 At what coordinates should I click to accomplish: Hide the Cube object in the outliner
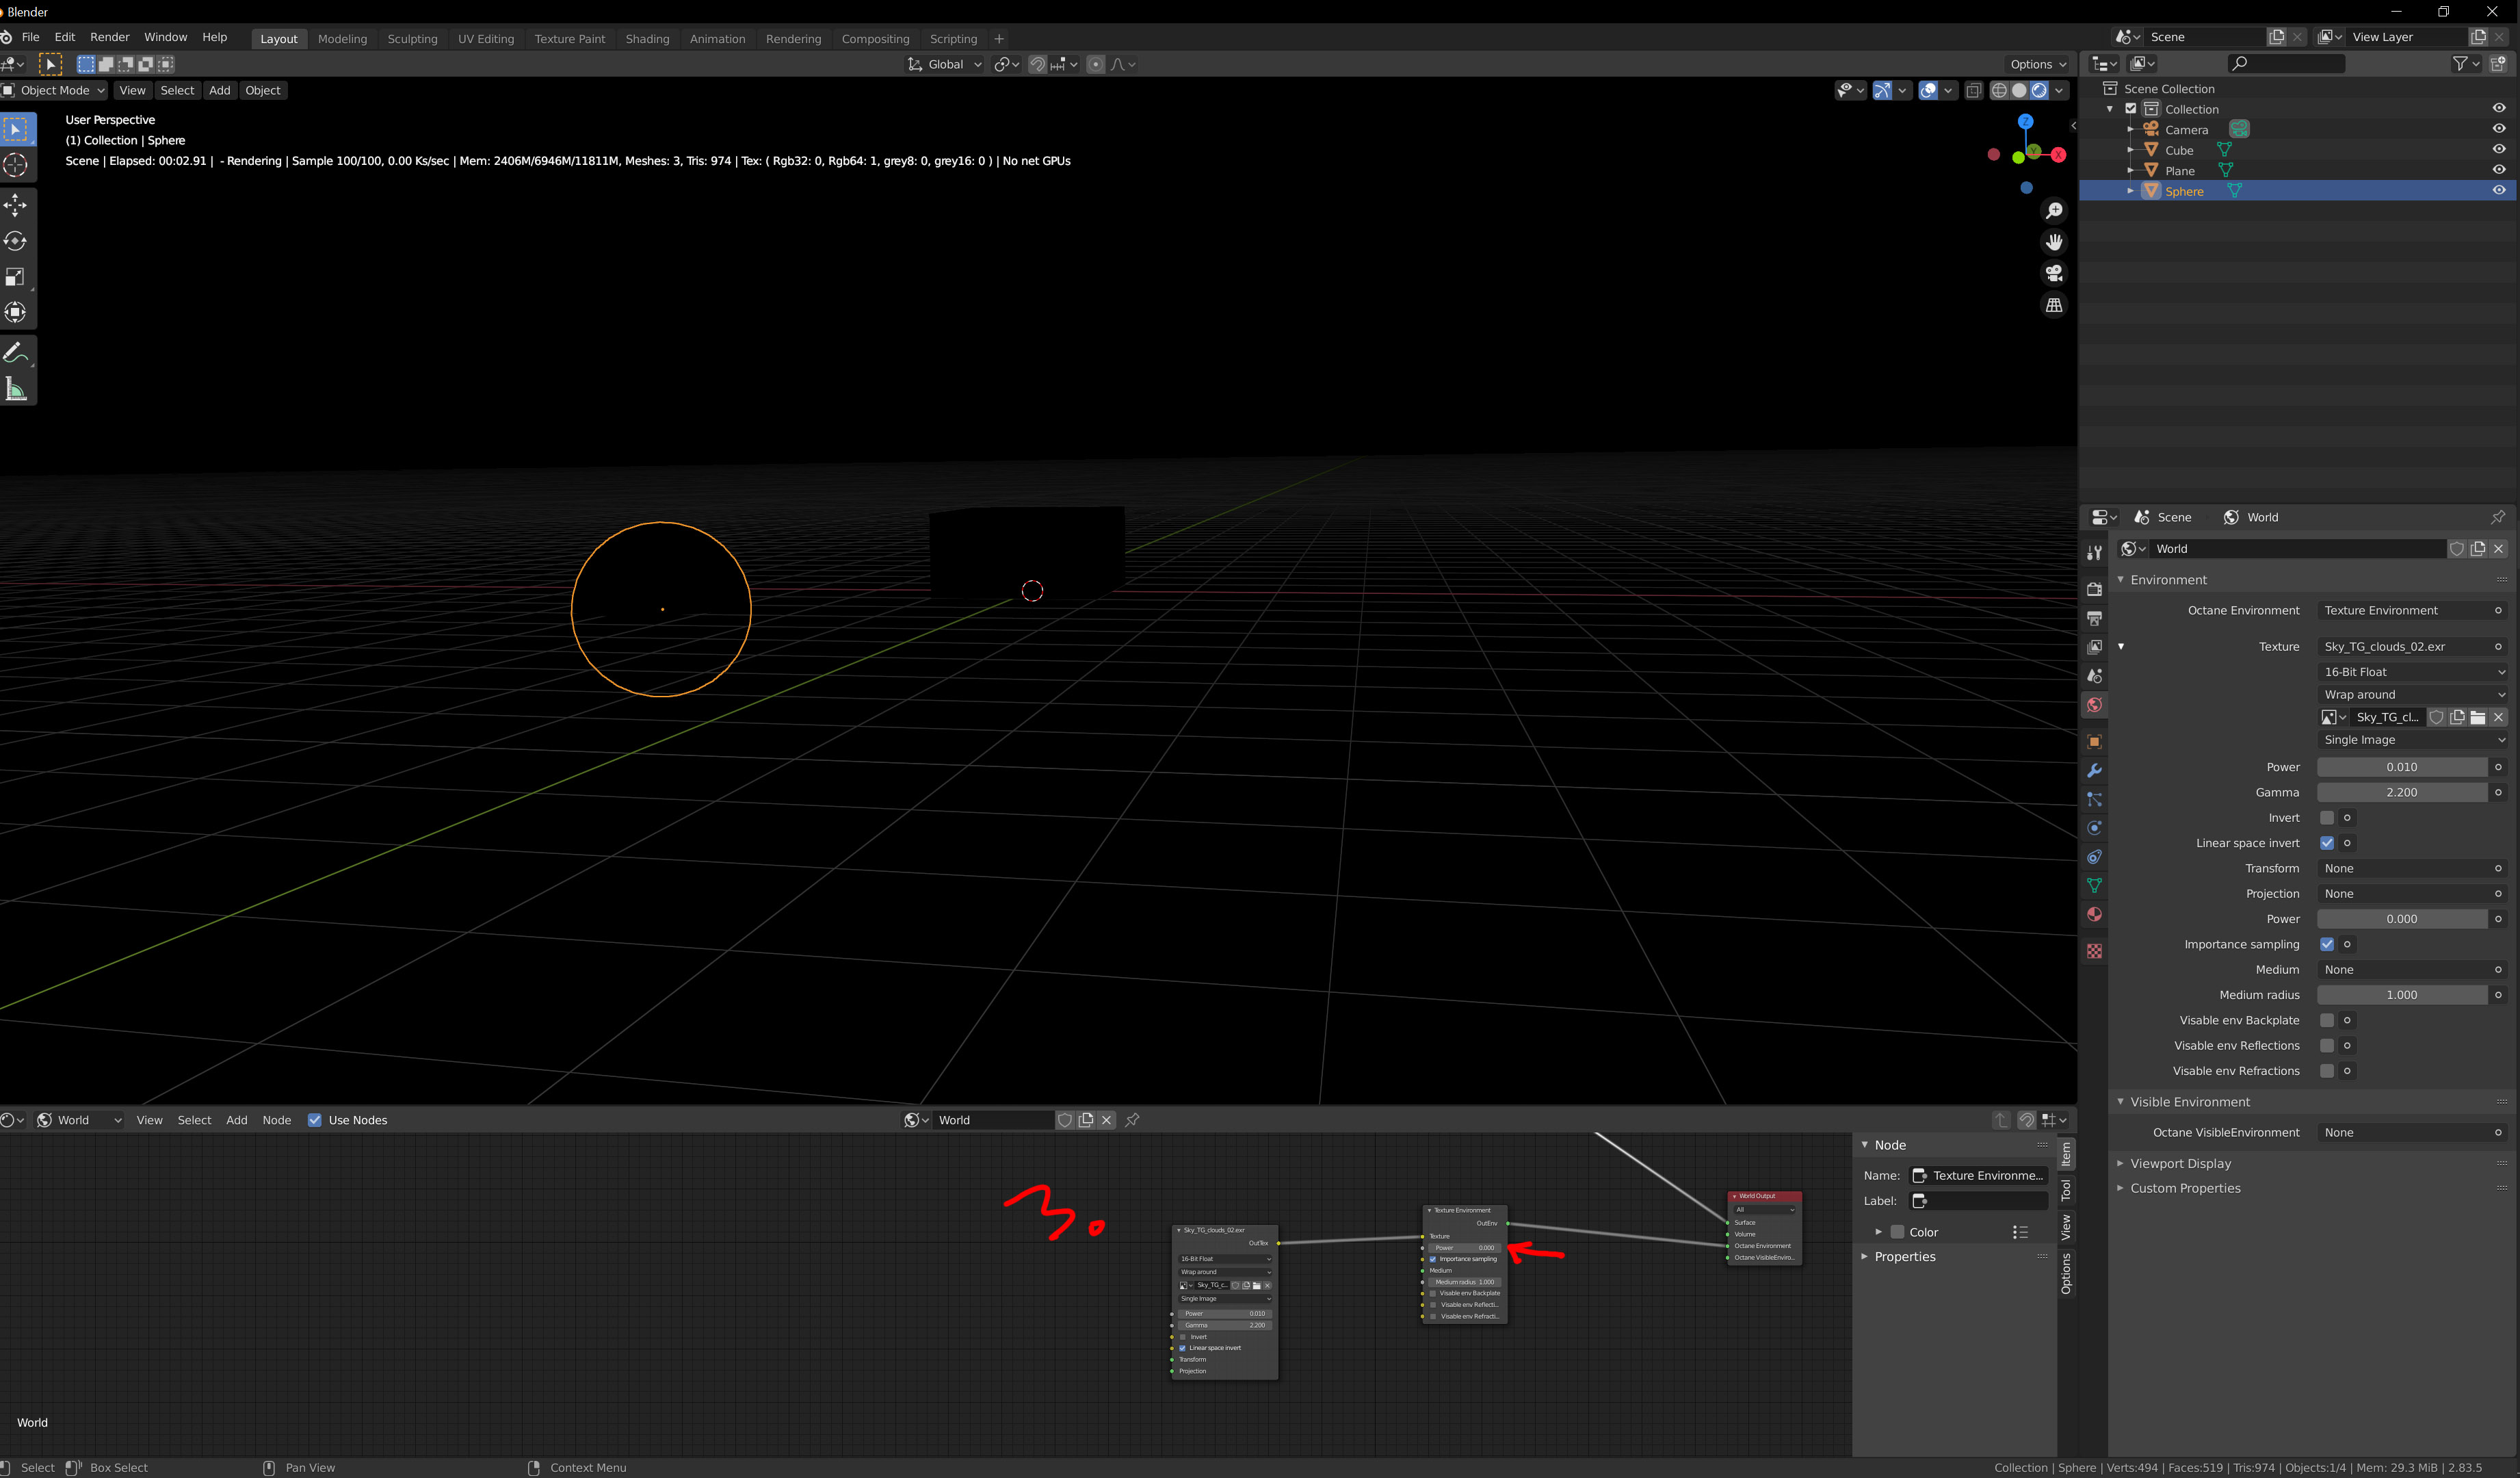pyautogui.click(x=2498, y=149)
